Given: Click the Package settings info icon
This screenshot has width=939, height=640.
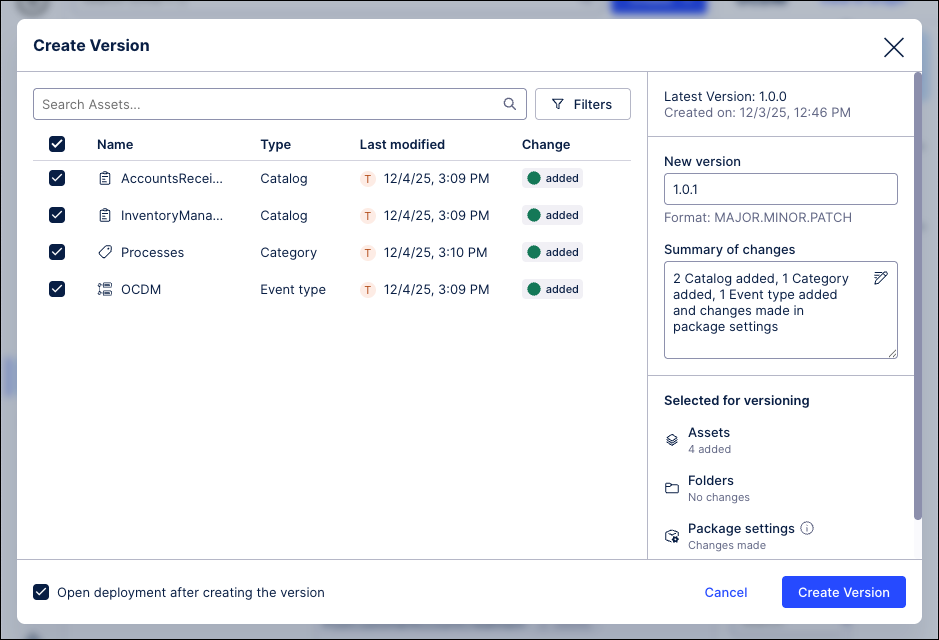Looking at the screenshot, I should pyautogui.click(x=808, y=528).
